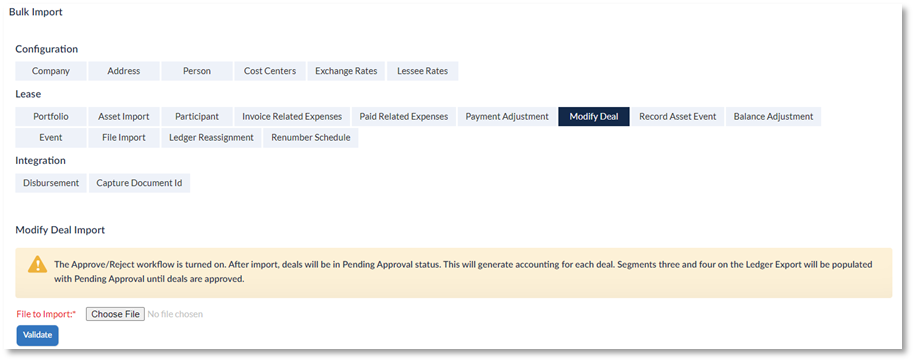Open Capture Document Id import

(139, 183)
